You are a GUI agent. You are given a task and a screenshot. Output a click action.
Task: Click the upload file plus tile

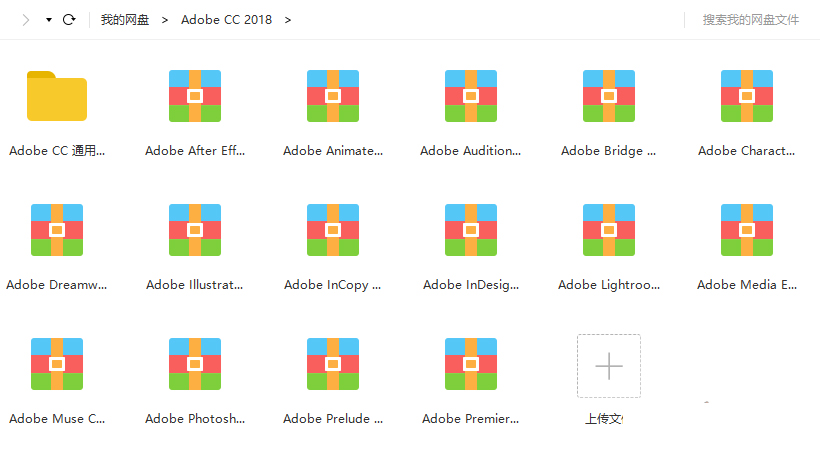click(609, 366)
